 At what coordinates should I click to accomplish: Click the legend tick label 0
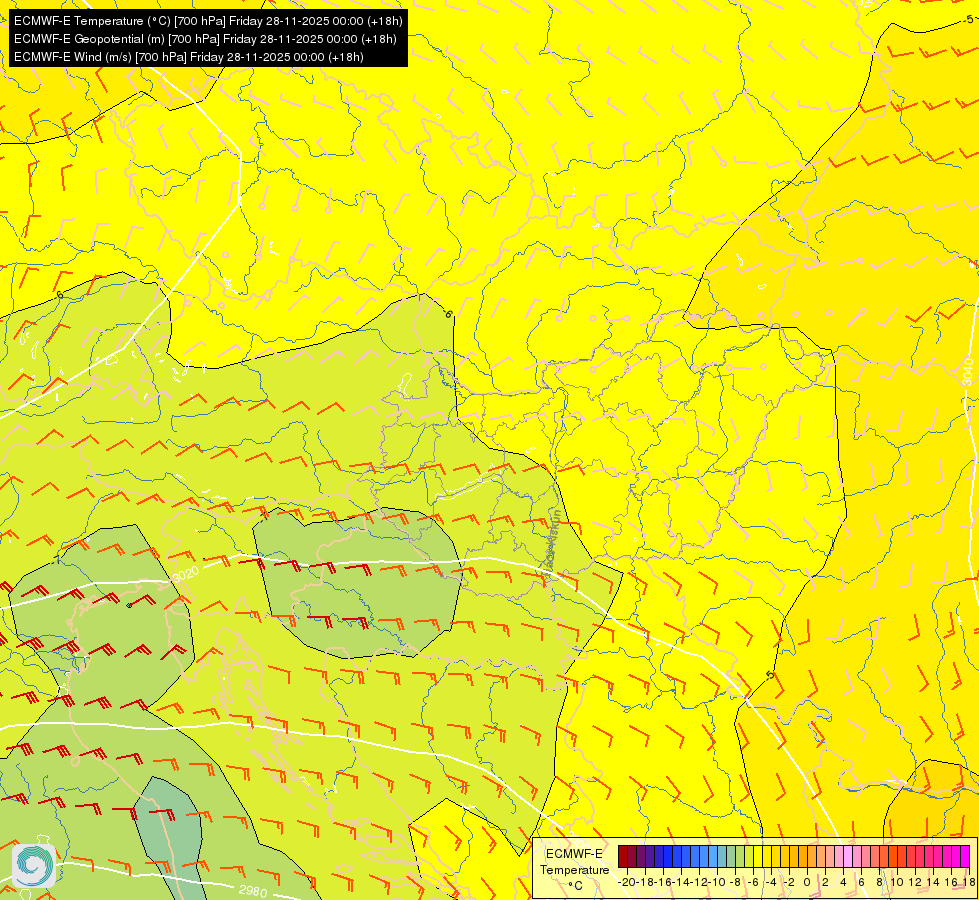807,883
